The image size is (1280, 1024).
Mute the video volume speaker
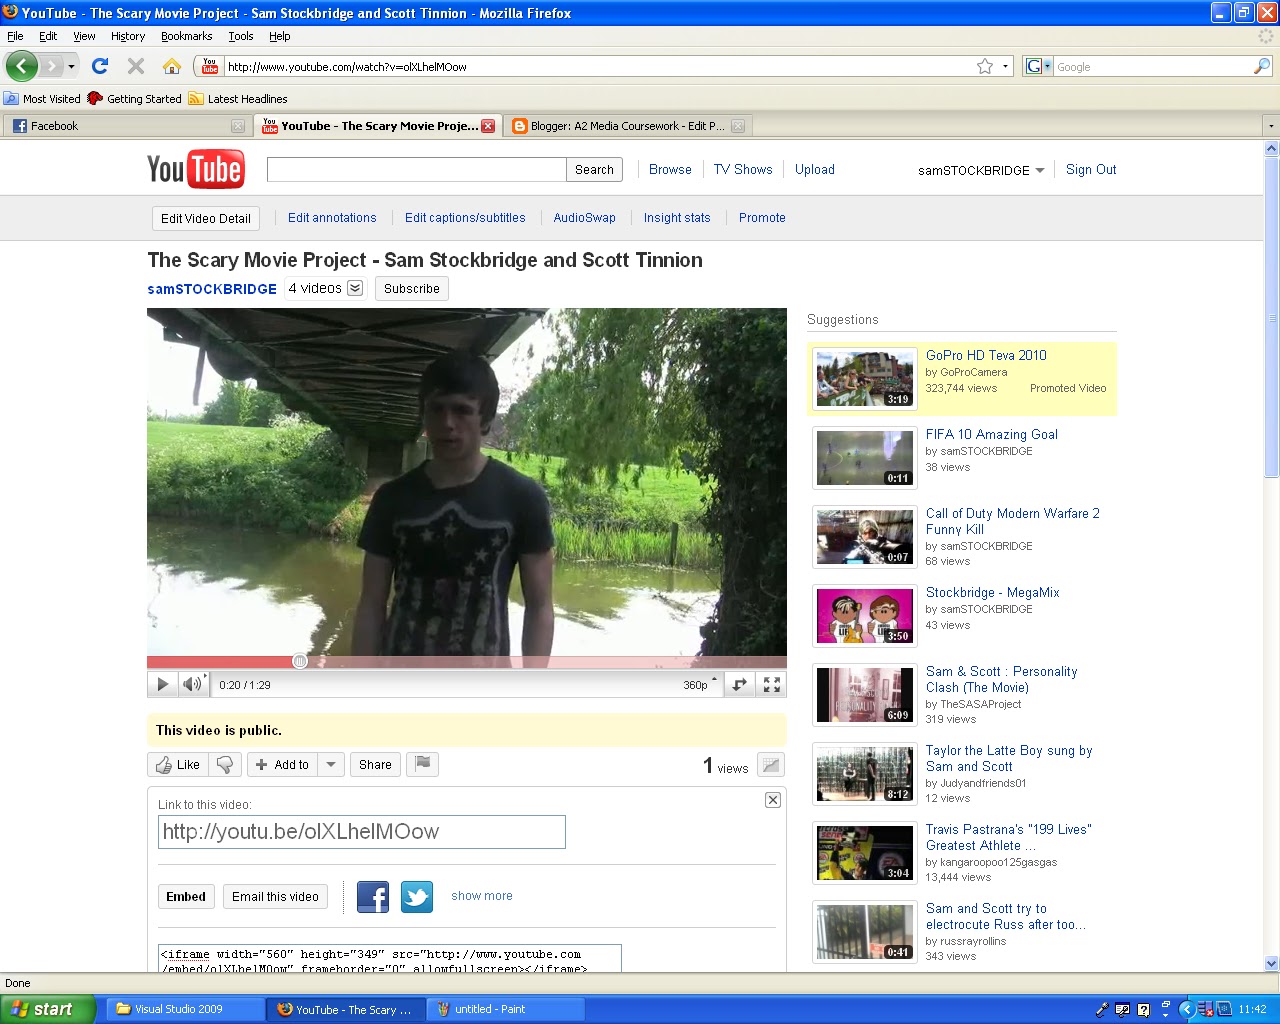click(x=192, y=685)
